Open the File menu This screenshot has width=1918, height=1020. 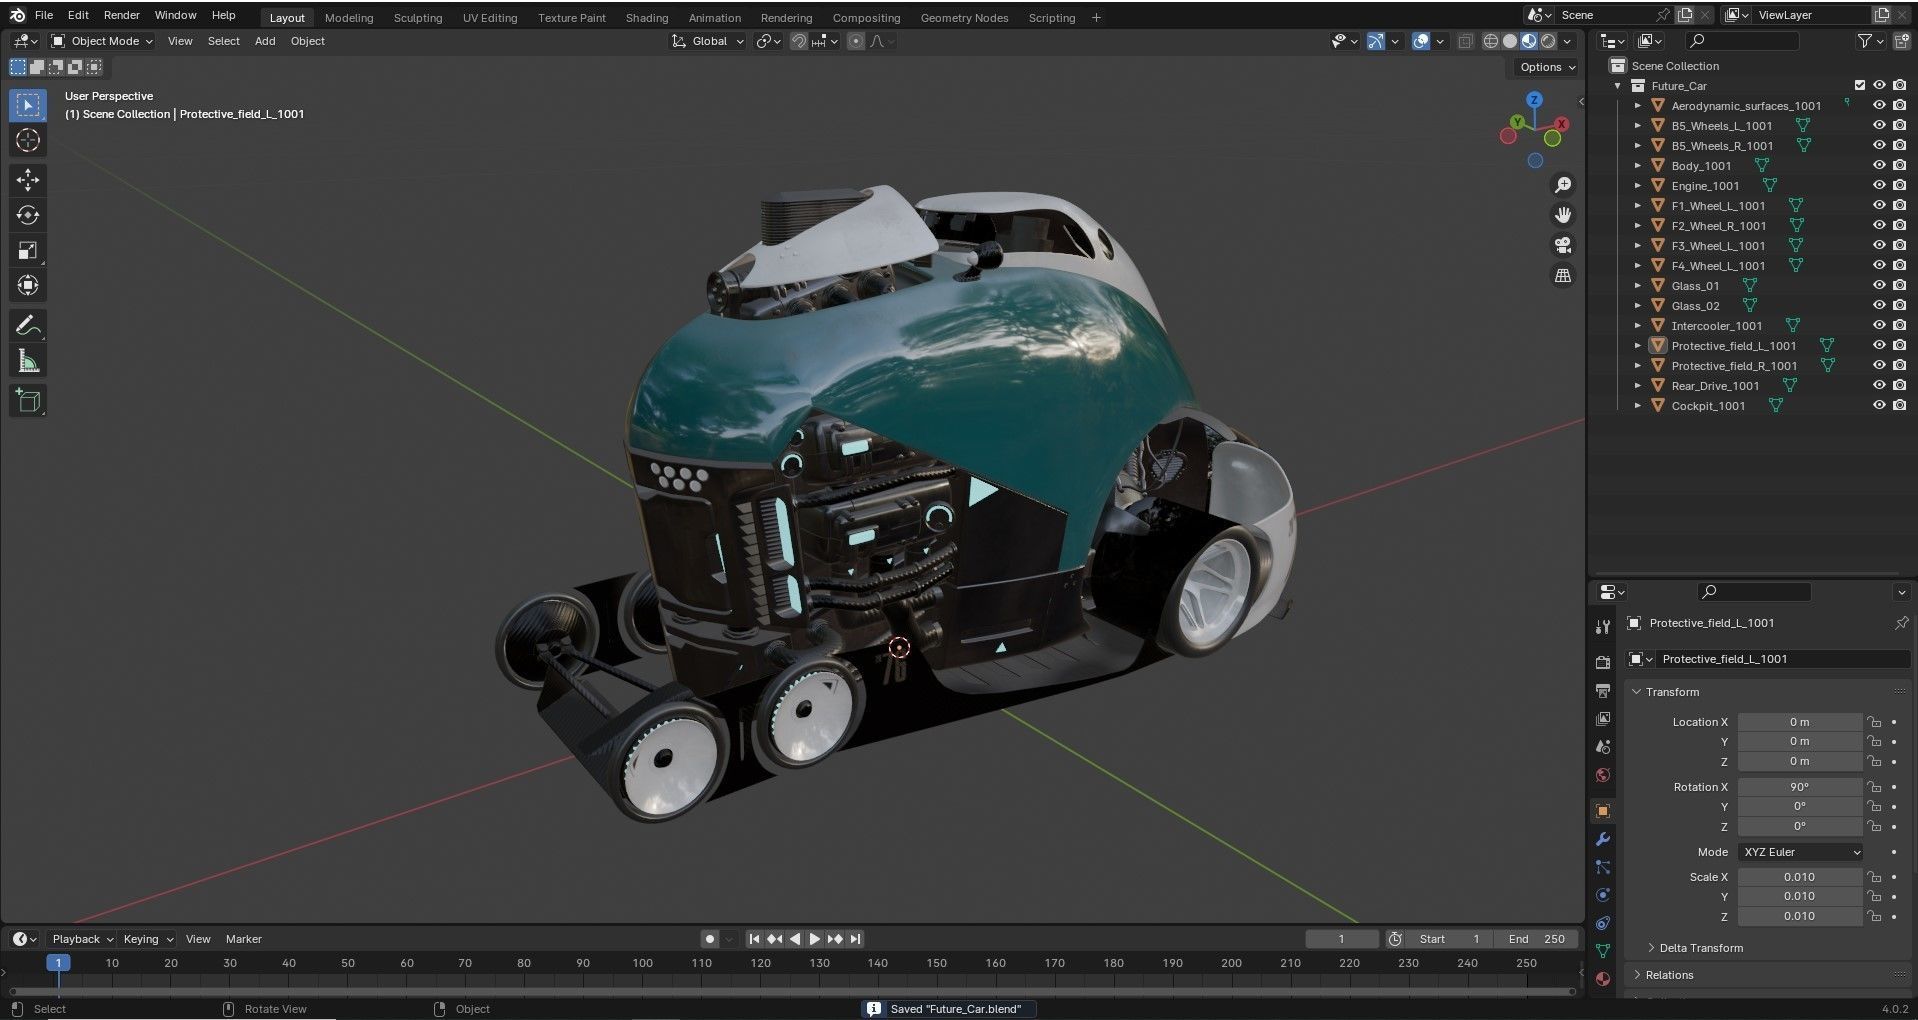coord(44,15)
